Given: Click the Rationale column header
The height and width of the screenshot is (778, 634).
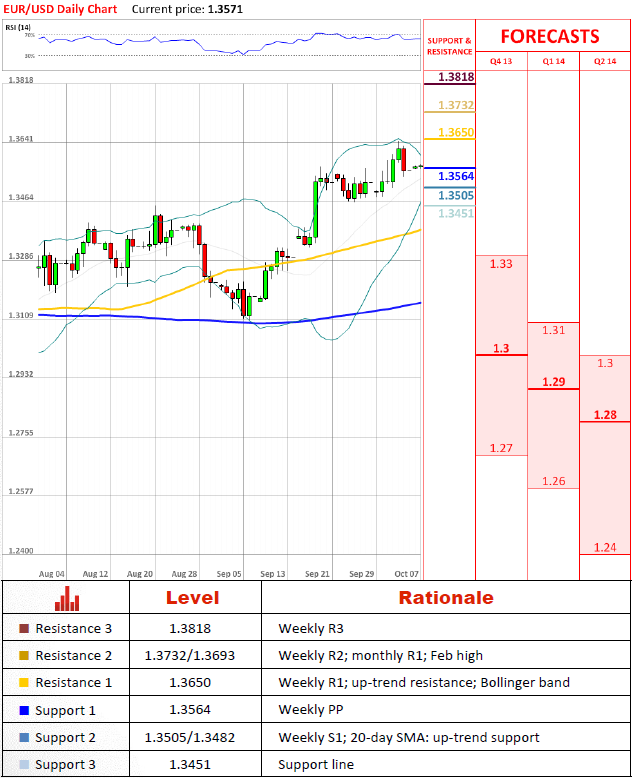Looking at the screenshot, I should coord(446,598).
